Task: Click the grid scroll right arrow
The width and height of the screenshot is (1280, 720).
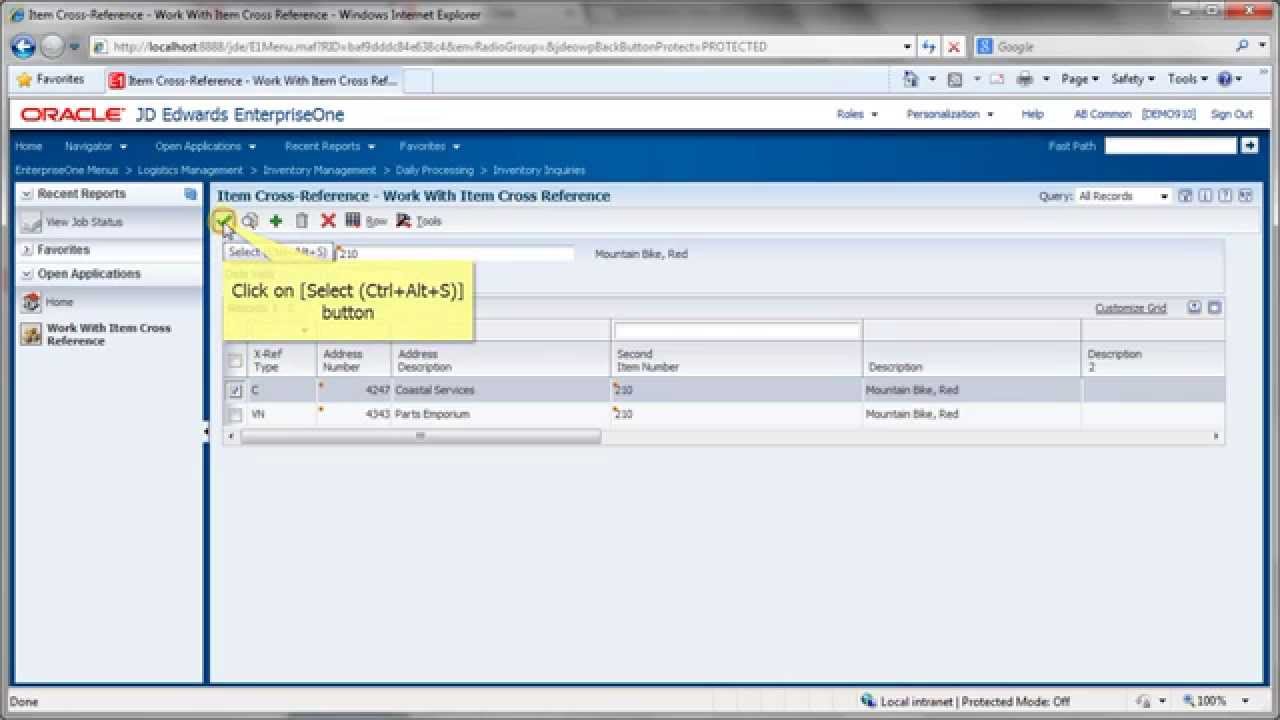Action: (1216, 436)
